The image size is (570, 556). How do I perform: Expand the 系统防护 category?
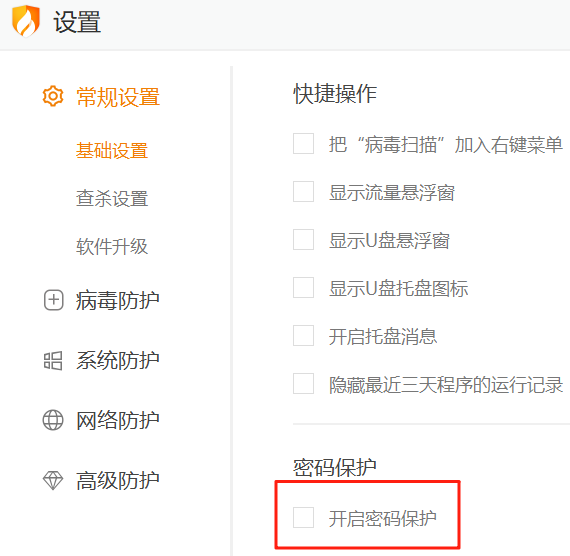point(118,360)
